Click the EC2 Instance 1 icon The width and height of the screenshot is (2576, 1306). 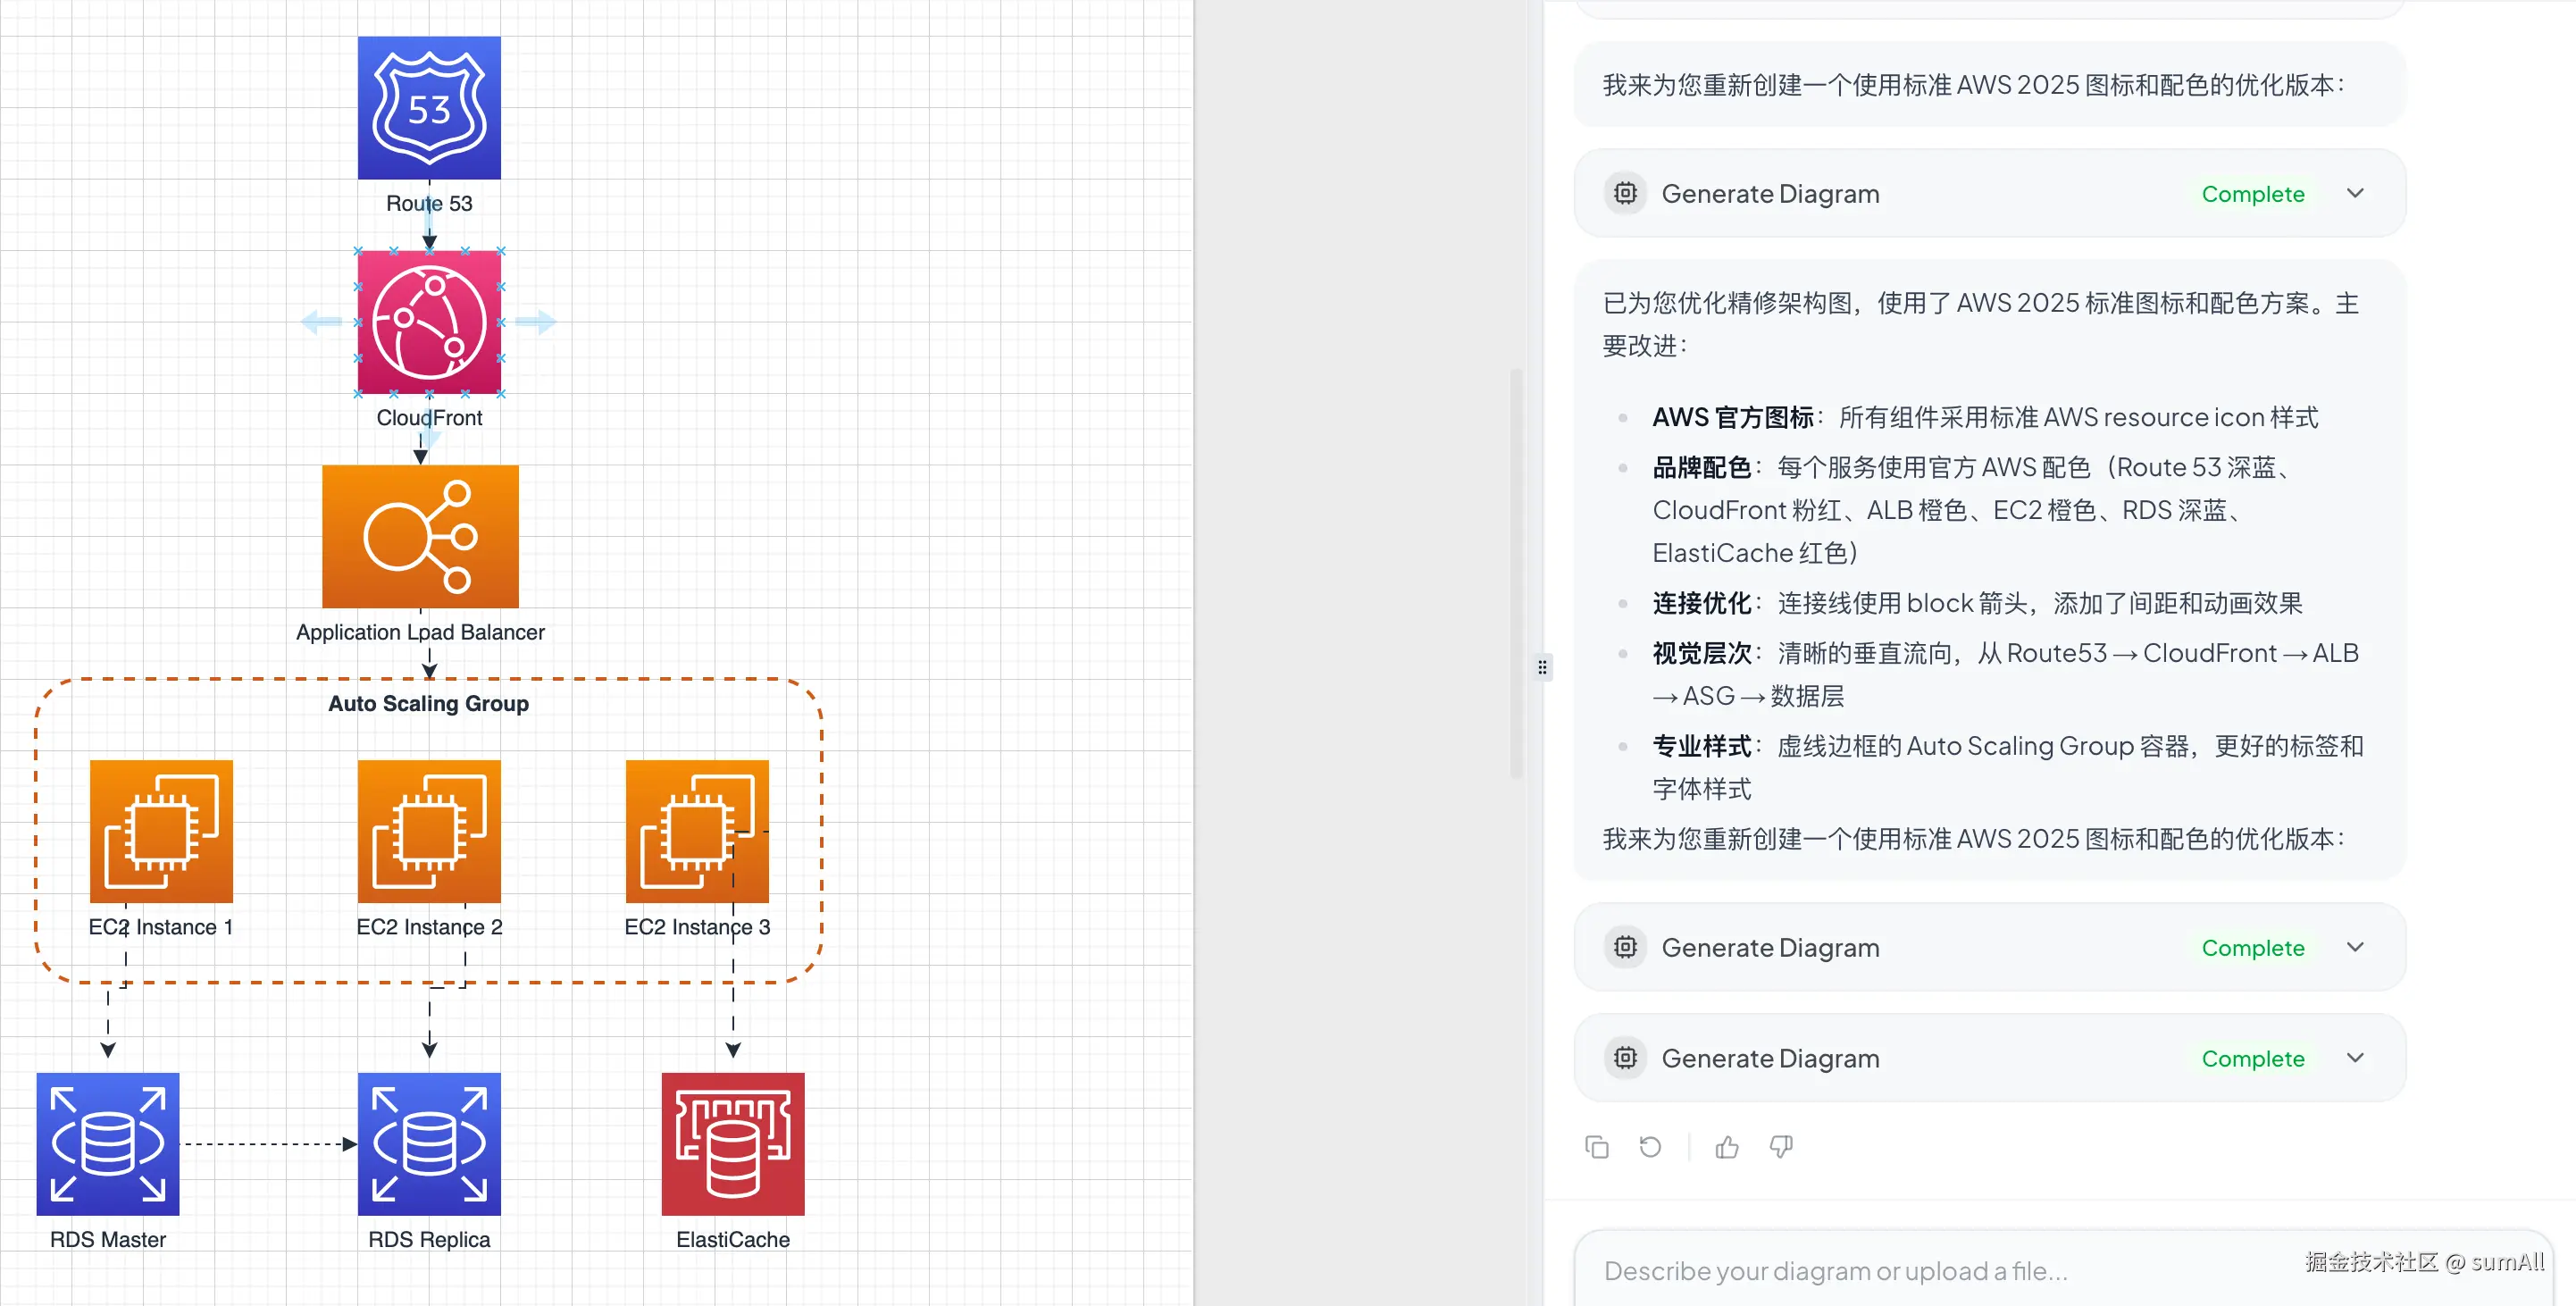click(x=161, y=831)
